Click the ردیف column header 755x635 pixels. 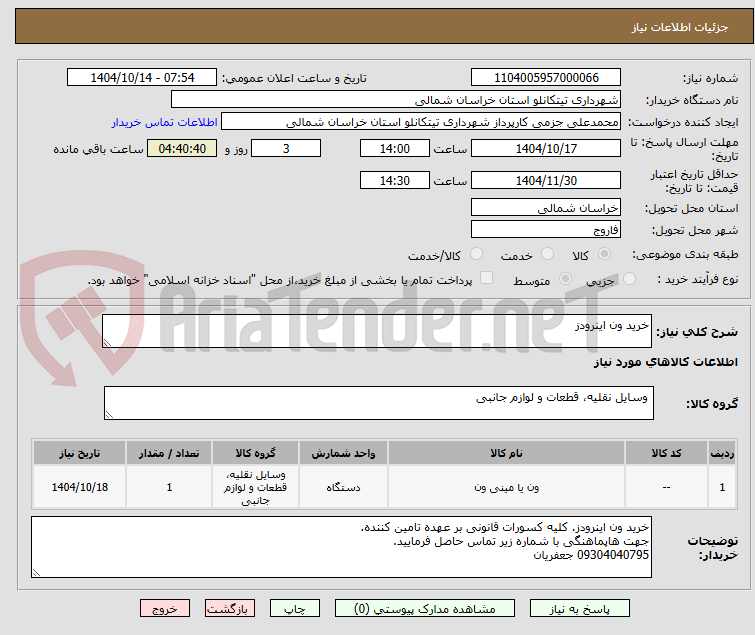coord(722,453)
